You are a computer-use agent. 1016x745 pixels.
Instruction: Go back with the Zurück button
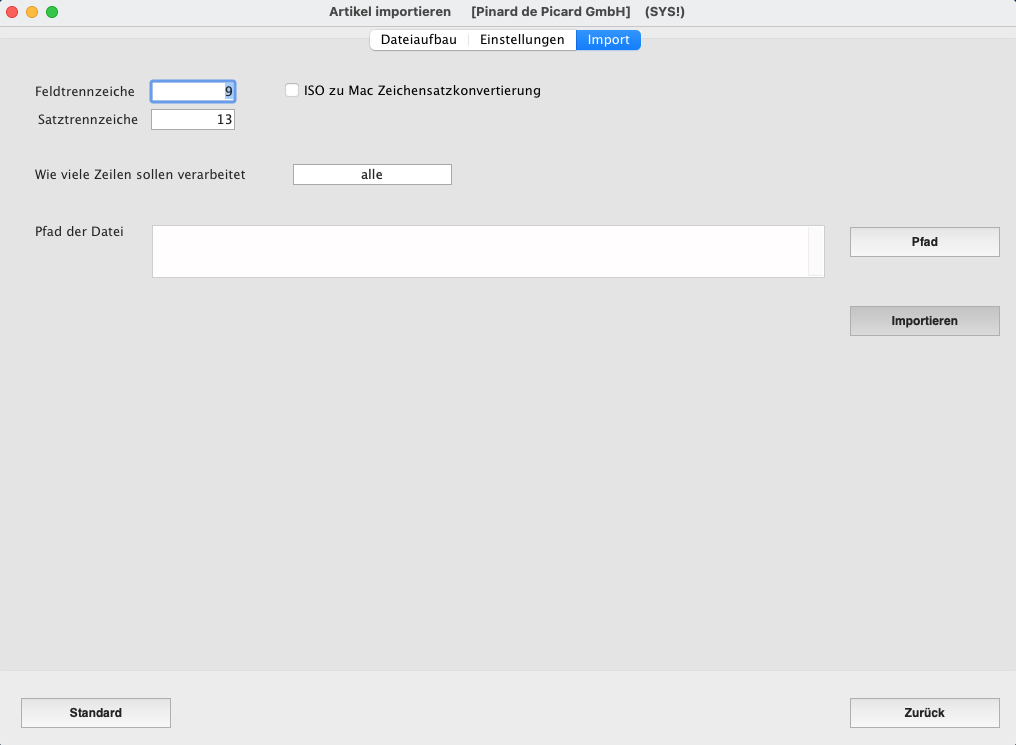pyautogui.click(x=924, y=713)
